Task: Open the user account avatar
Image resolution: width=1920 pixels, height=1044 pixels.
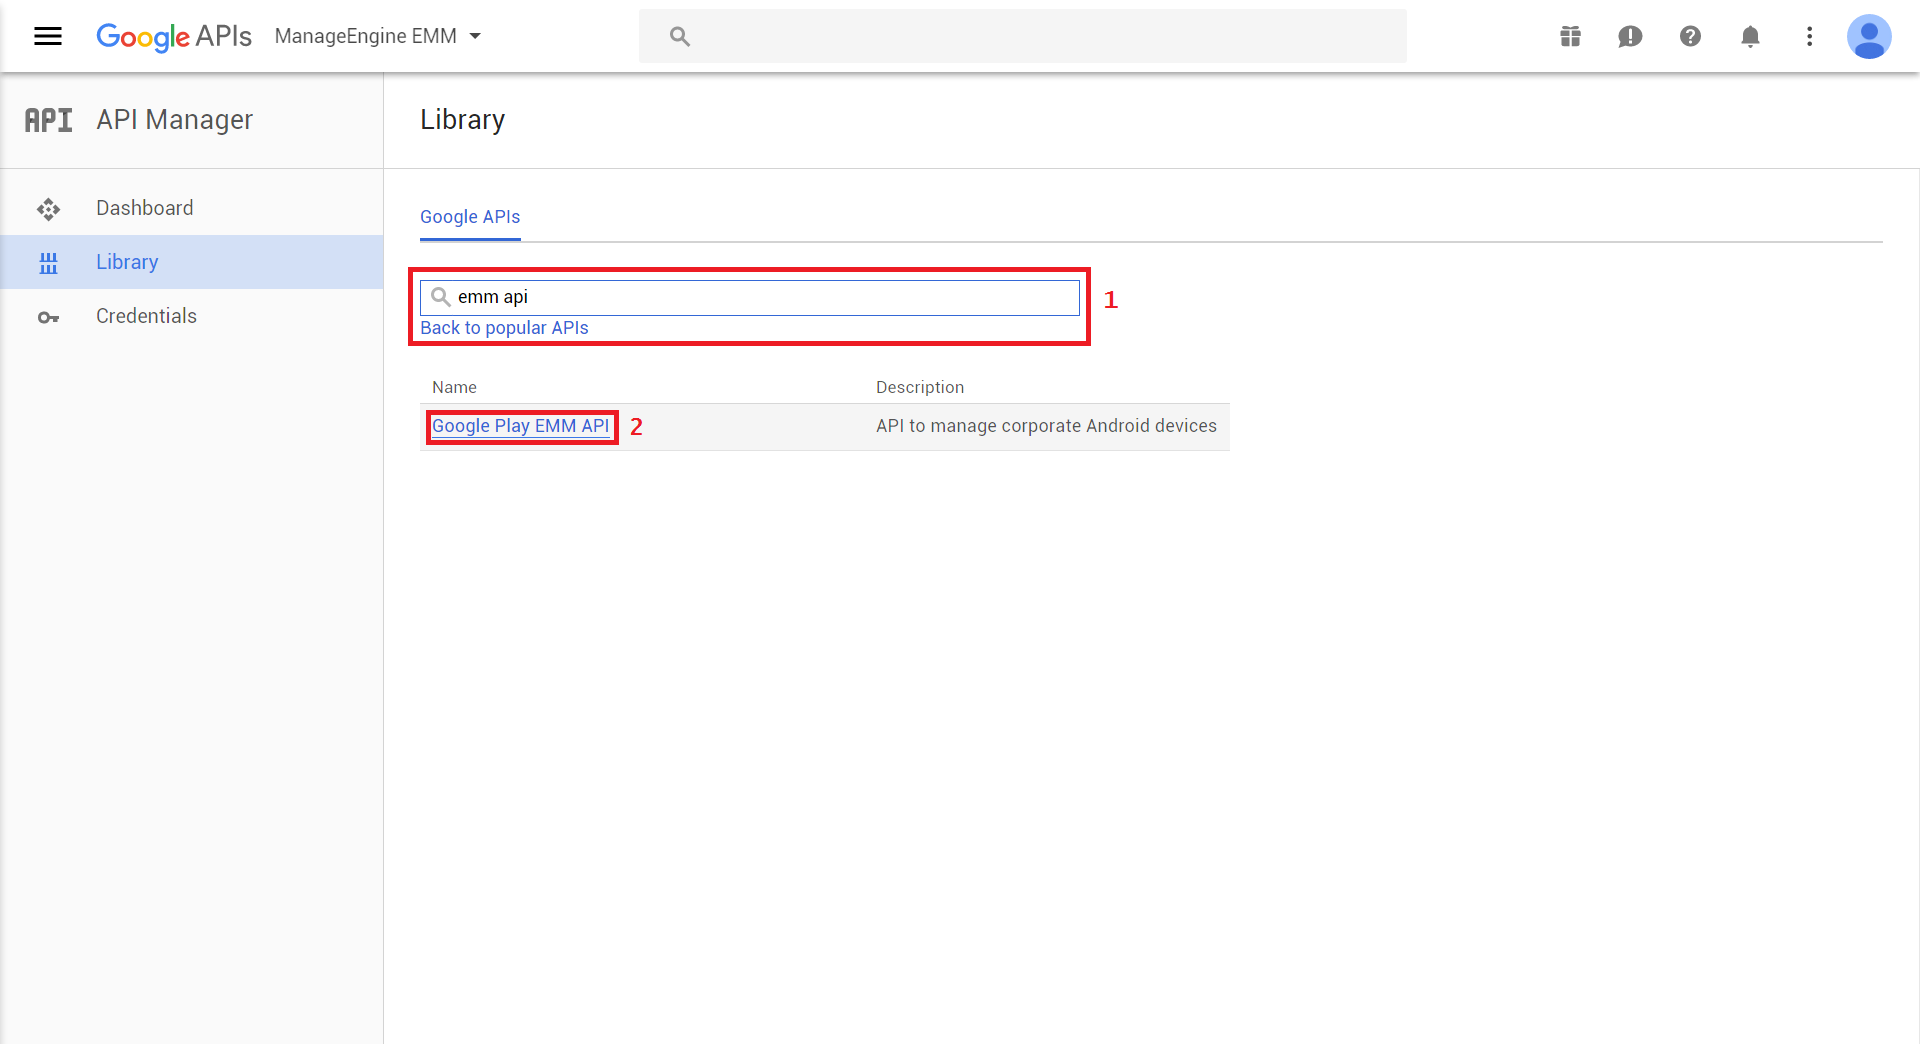Action: click(x=1869, y=37)
